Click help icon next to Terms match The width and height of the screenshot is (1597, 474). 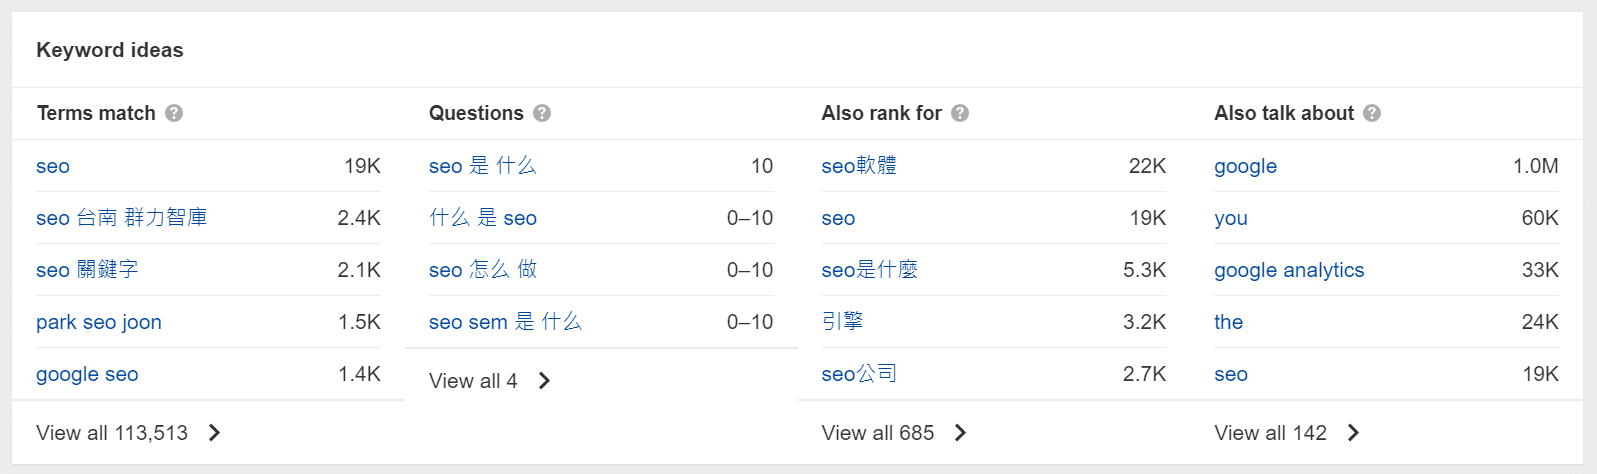174,113
